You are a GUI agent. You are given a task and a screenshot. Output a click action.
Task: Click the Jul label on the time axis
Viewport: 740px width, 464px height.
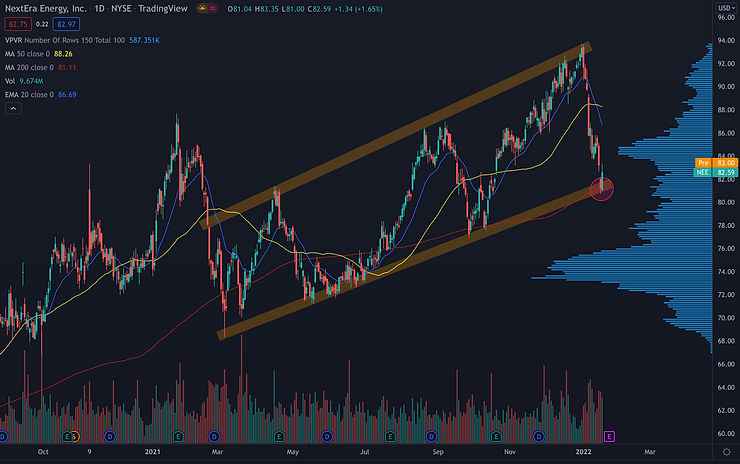tap(364, 452)
